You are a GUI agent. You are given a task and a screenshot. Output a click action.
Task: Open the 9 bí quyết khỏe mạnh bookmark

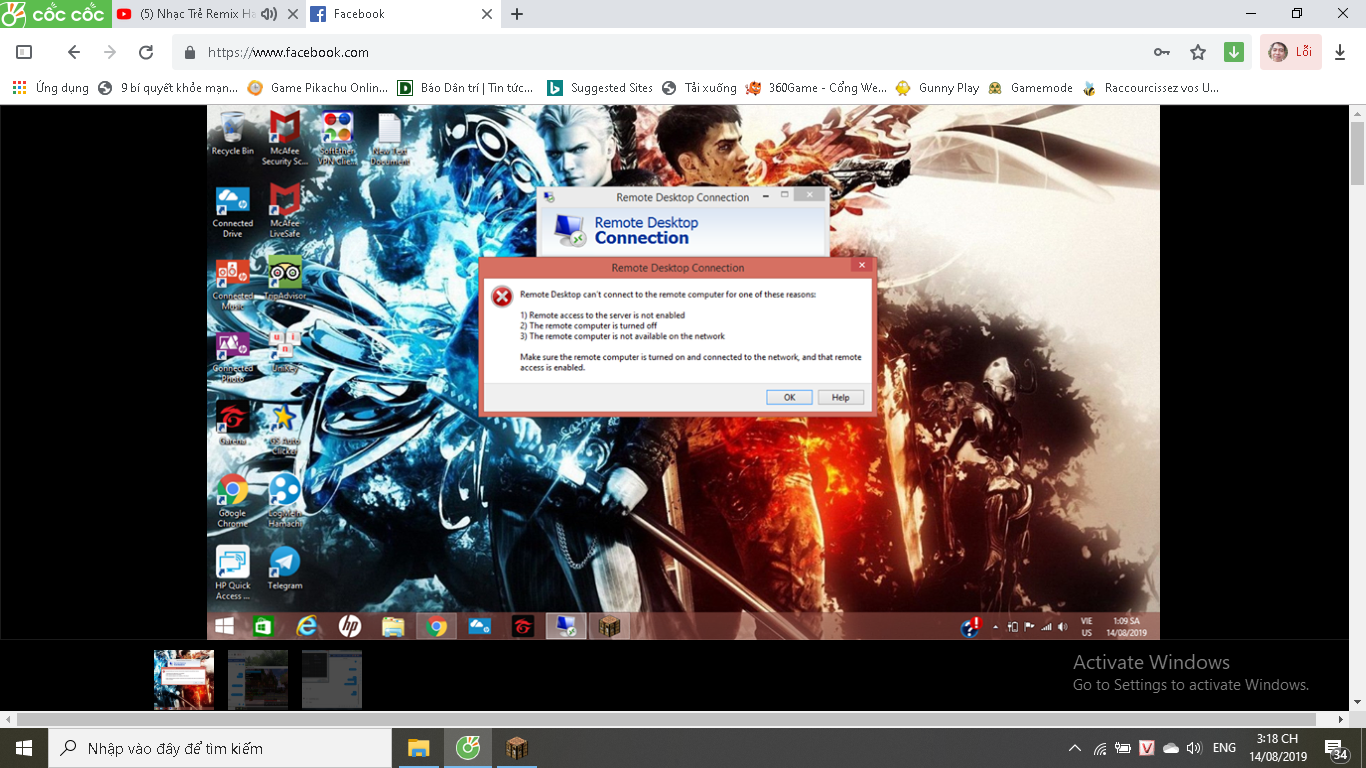tap(168, 88)
